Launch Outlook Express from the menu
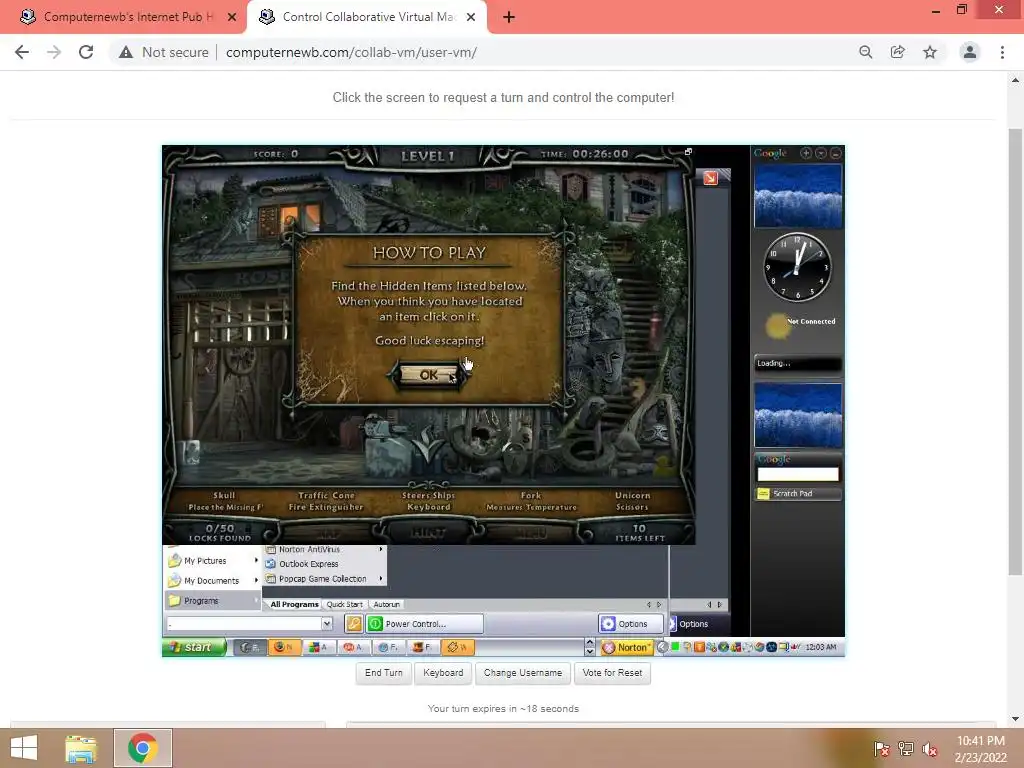This screenshot has width=1024, height=768. tap(325, 564)
